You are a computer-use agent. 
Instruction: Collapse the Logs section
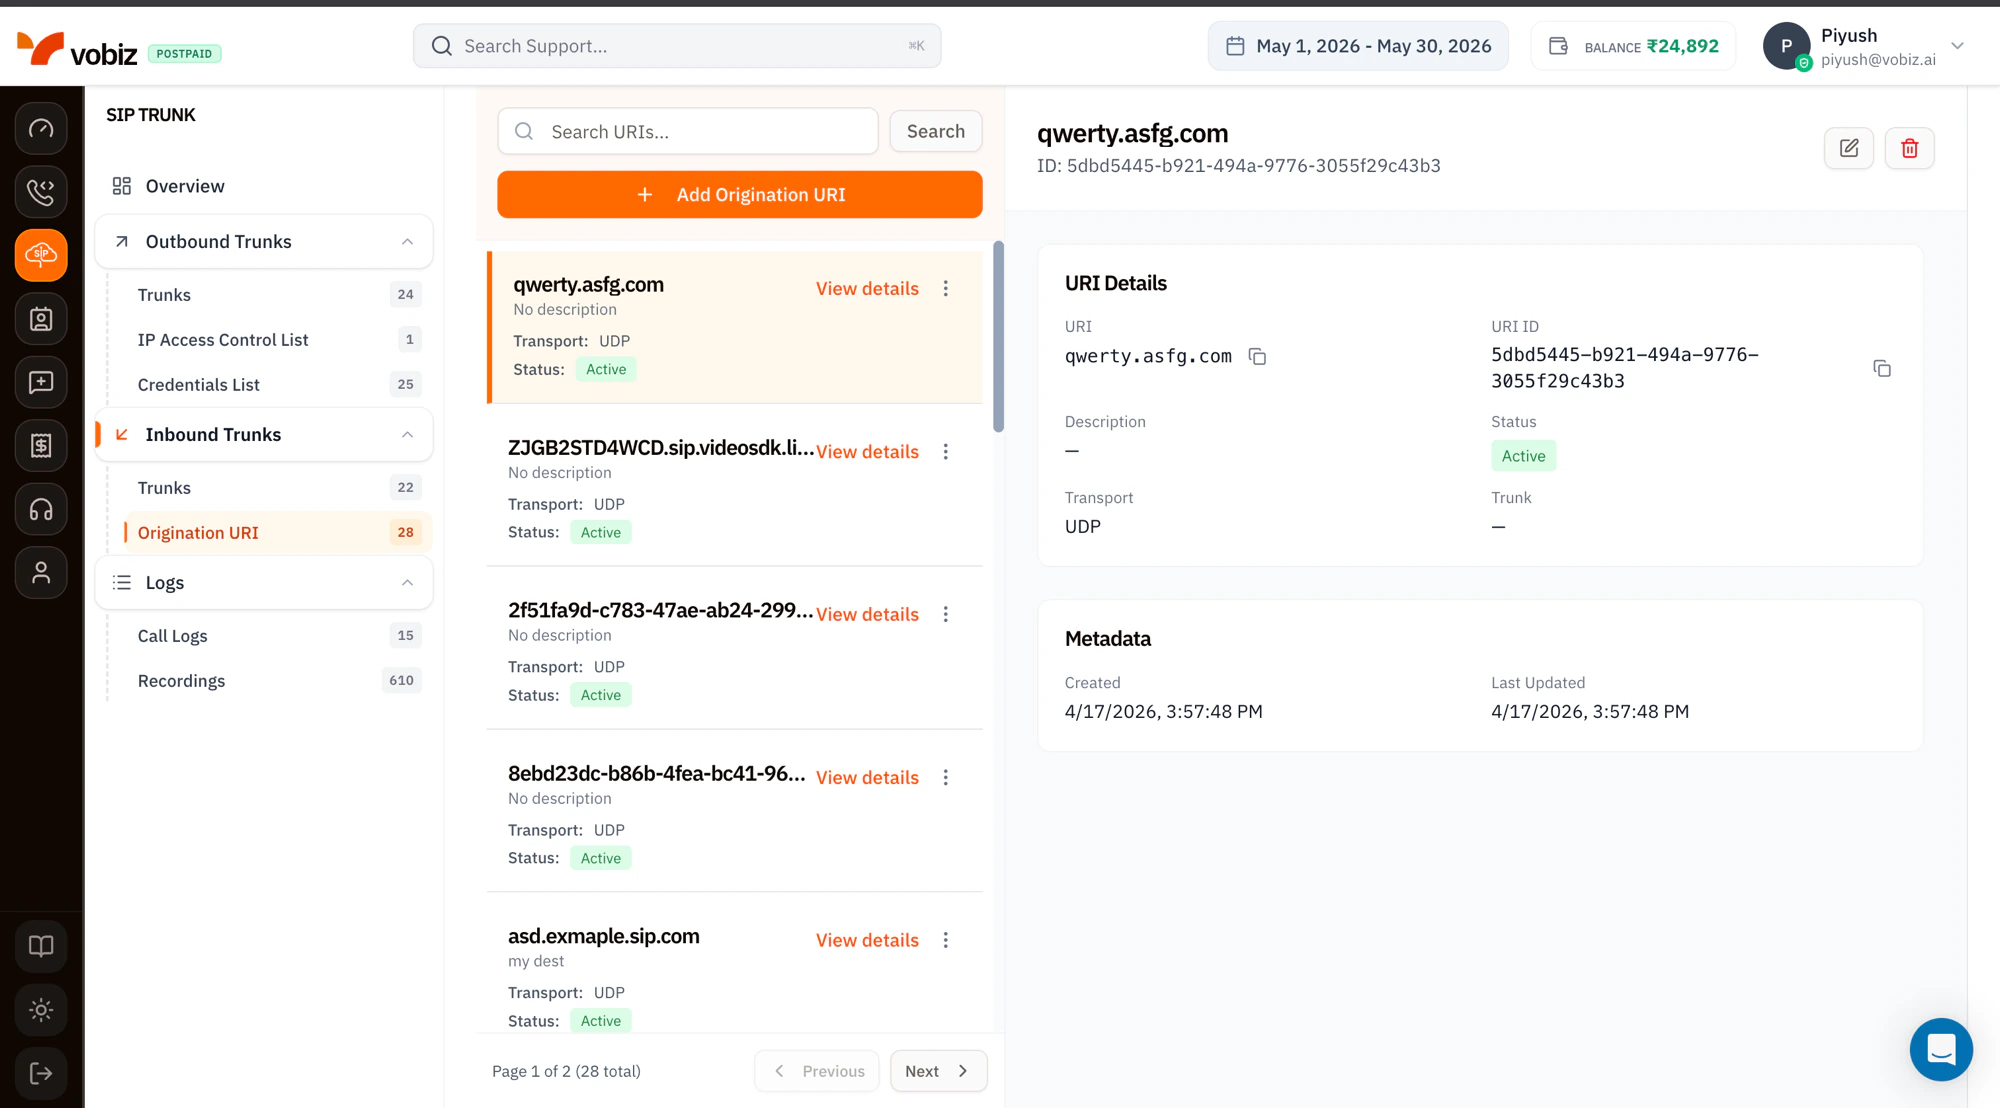coord(407,582)
